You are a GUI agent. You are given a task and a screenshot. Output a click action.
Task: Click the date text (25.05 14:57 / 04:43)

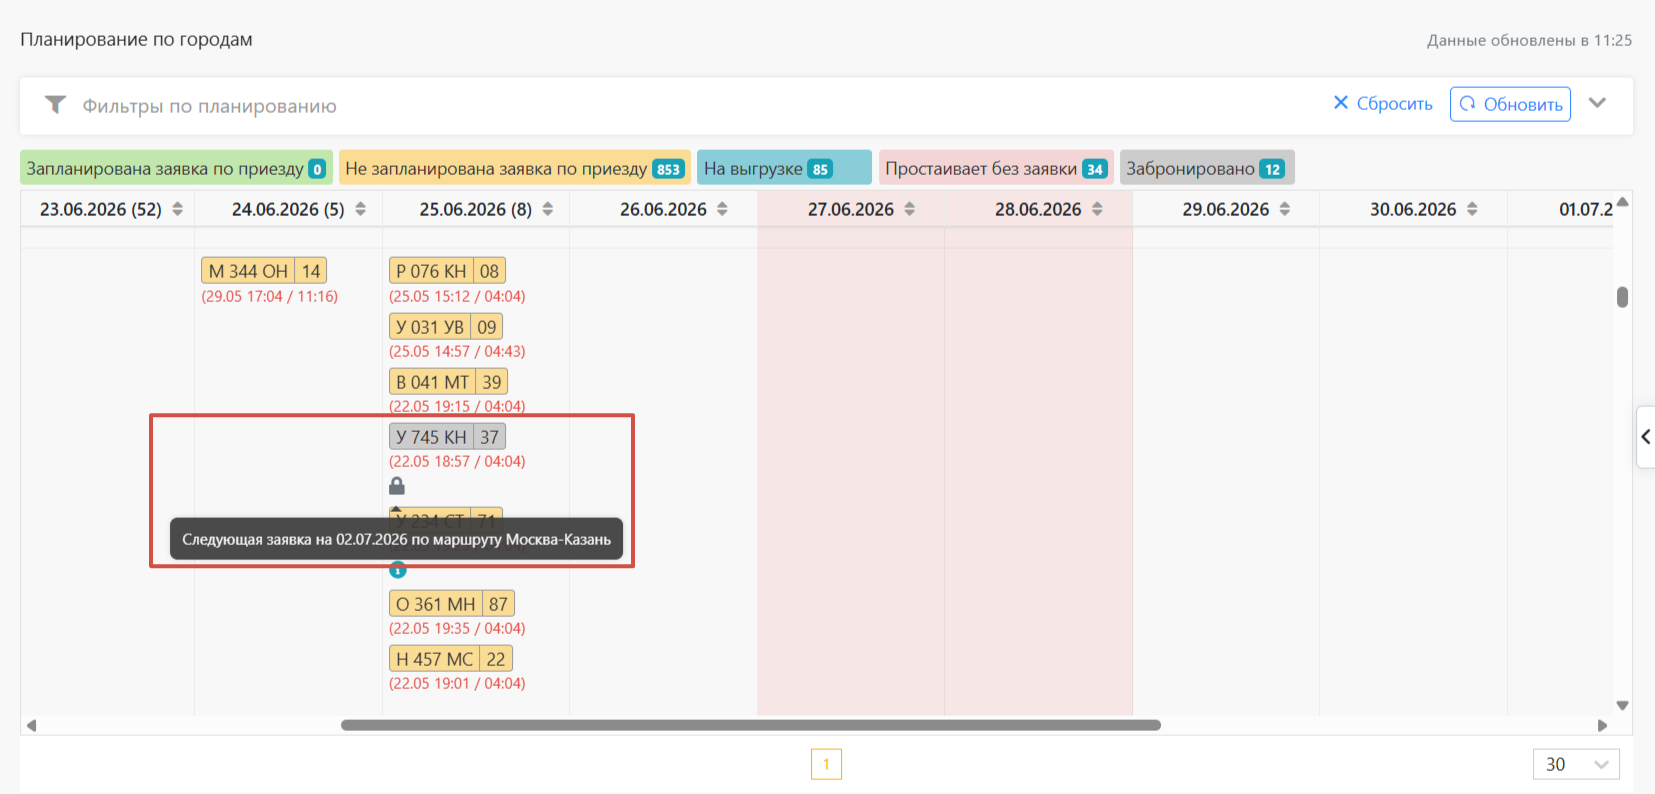click(x=457, y=351)
